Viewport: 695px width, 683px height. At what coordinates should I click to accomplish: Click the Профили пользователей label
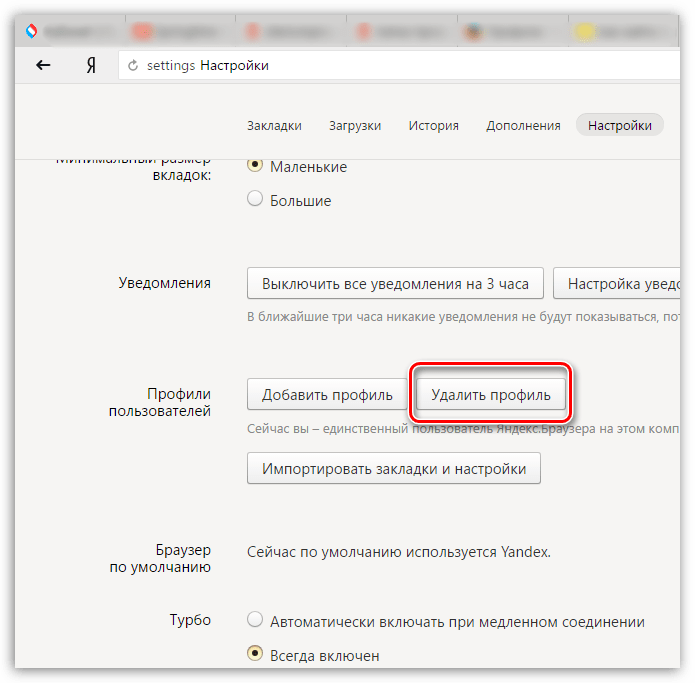160,402
